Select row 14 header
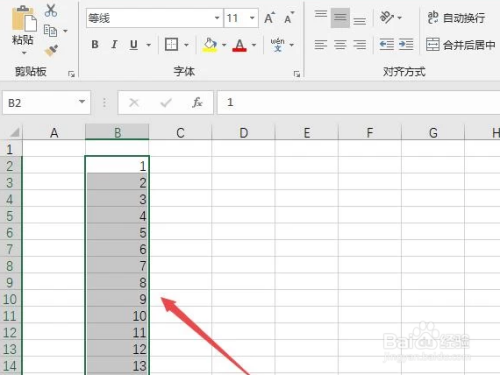The image size is (500, 375). pos(11,365)
